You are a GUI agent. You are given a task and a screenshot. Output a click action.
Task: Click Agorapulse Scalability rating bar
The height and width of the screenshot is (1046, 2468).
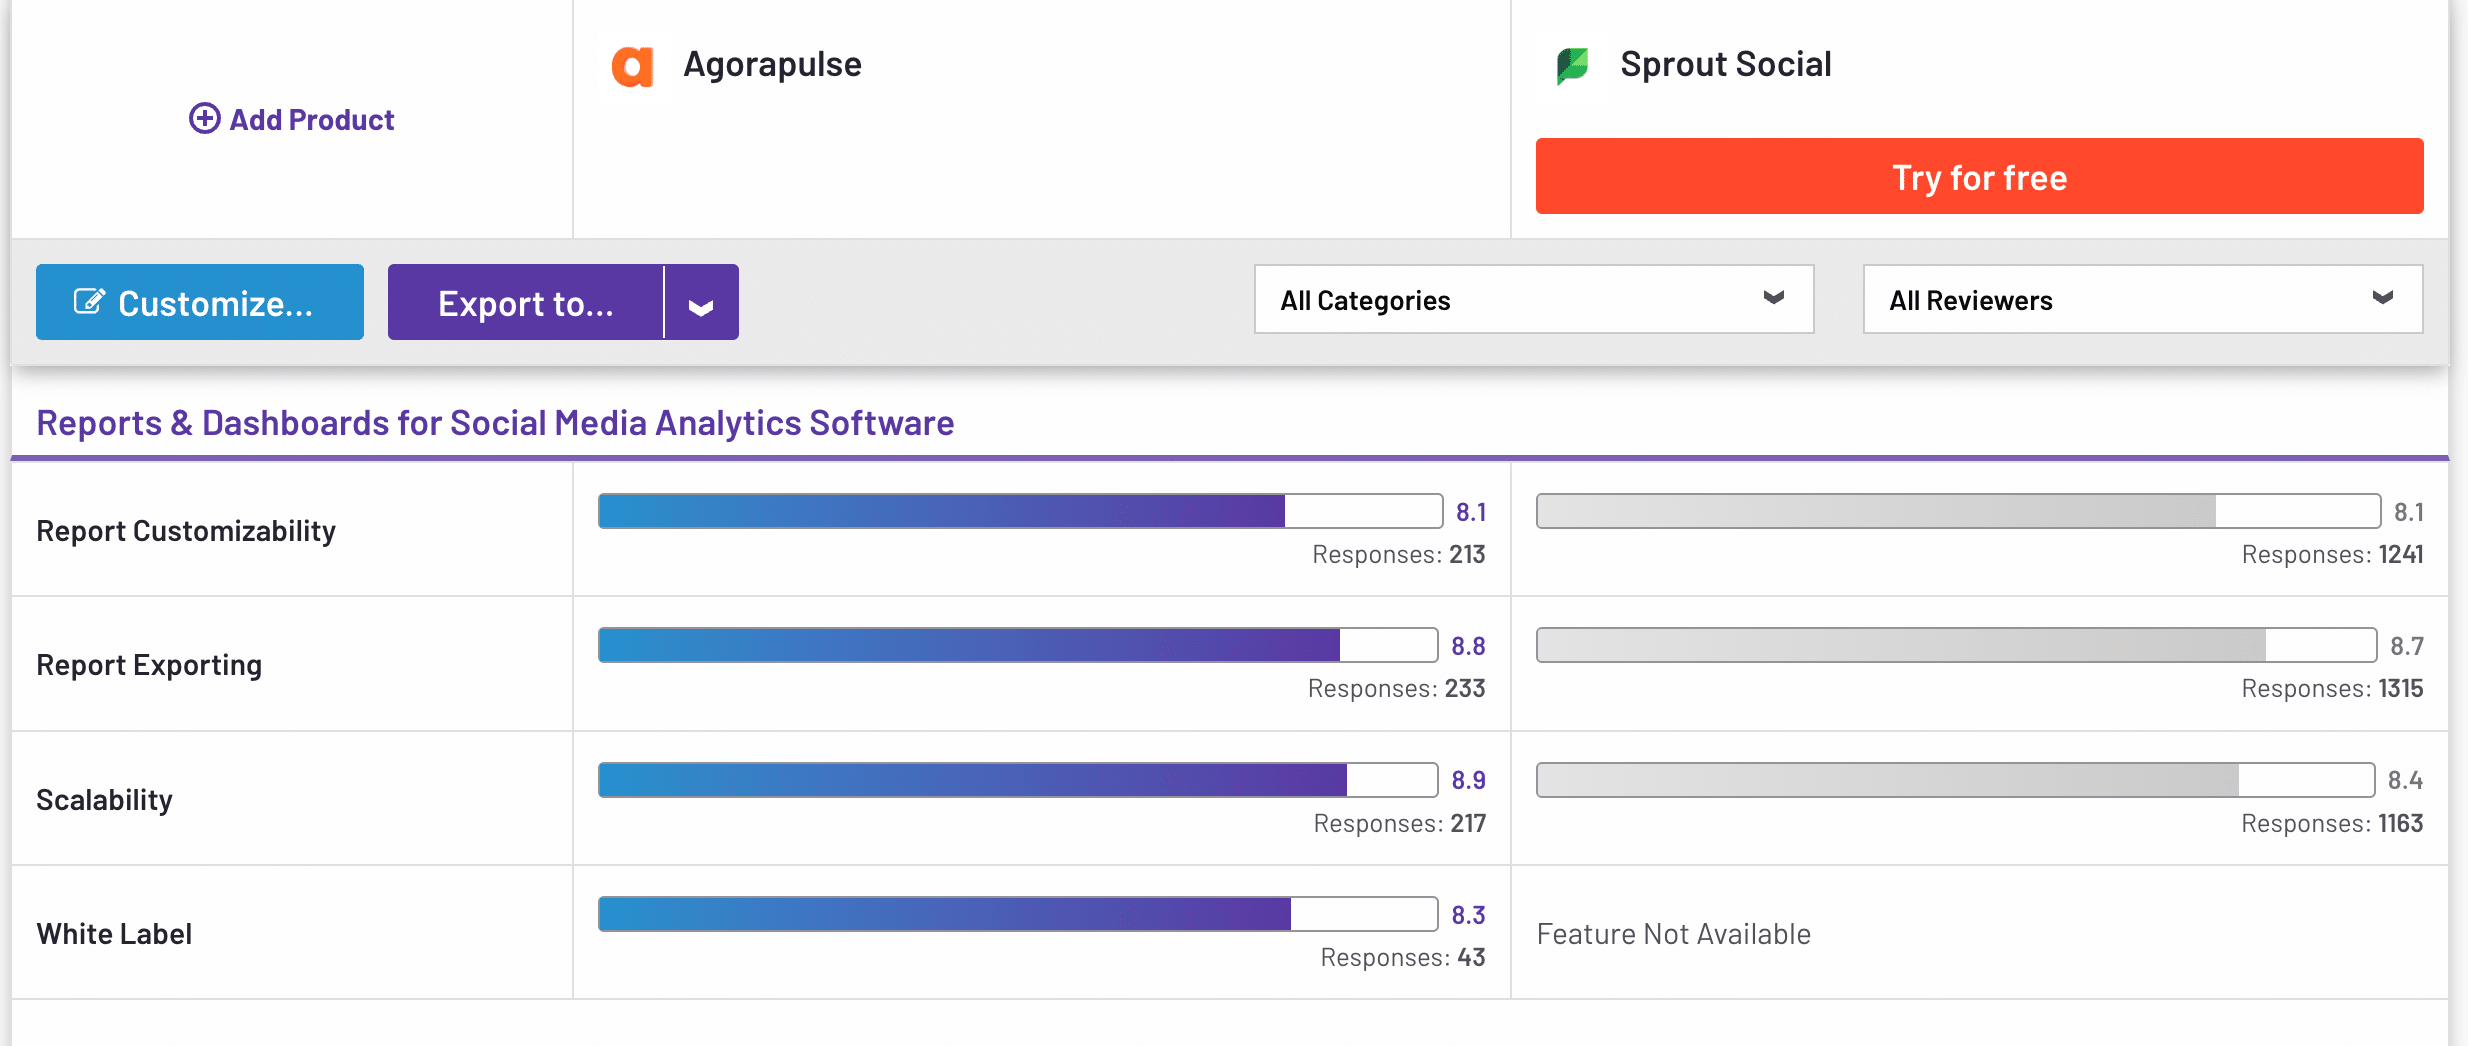[x=1018, y=780]
